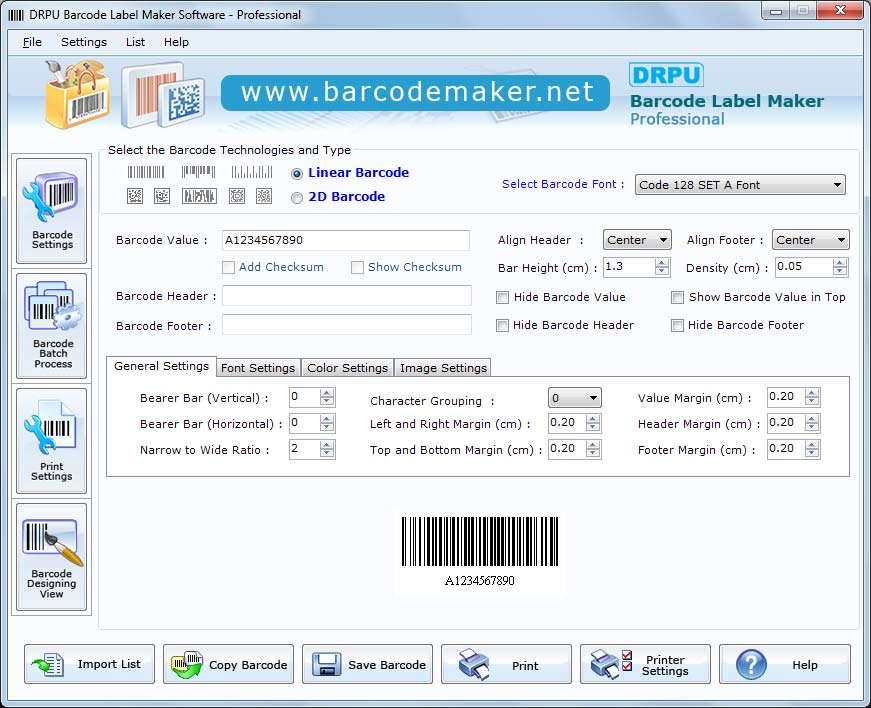Open the Select Barcode Font dropdown
The width and height of the screenshot is (871, 708).
(740, 185)
